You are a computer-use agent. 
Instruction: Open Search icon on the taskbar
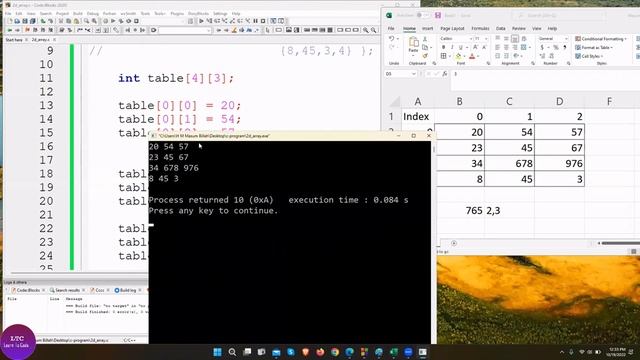[232, 352]
